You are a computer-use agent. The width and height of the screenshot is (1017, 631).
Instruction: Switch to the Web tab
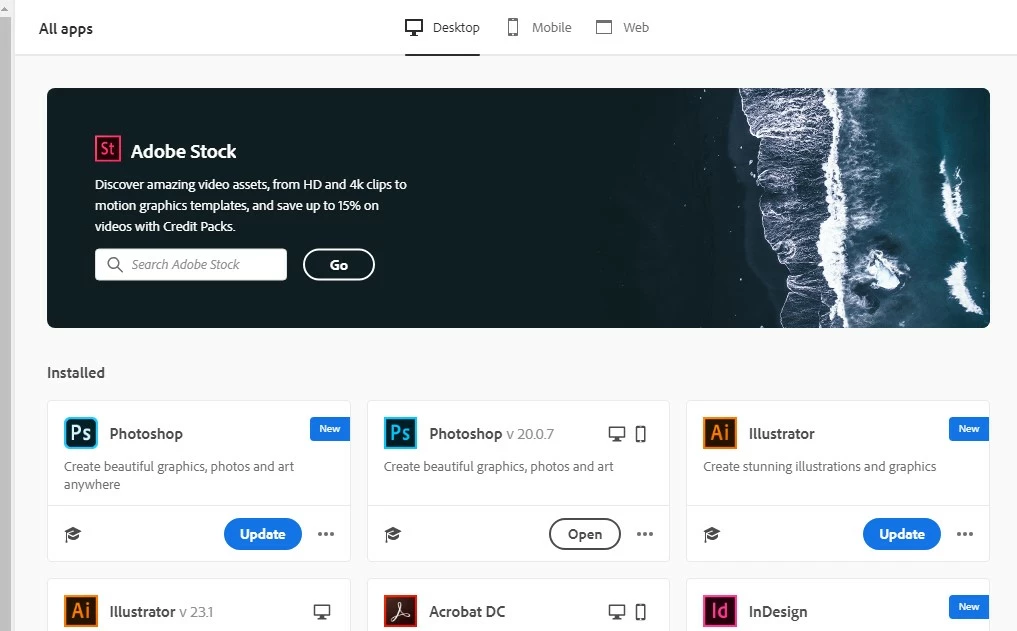click(x=622, y=28)
